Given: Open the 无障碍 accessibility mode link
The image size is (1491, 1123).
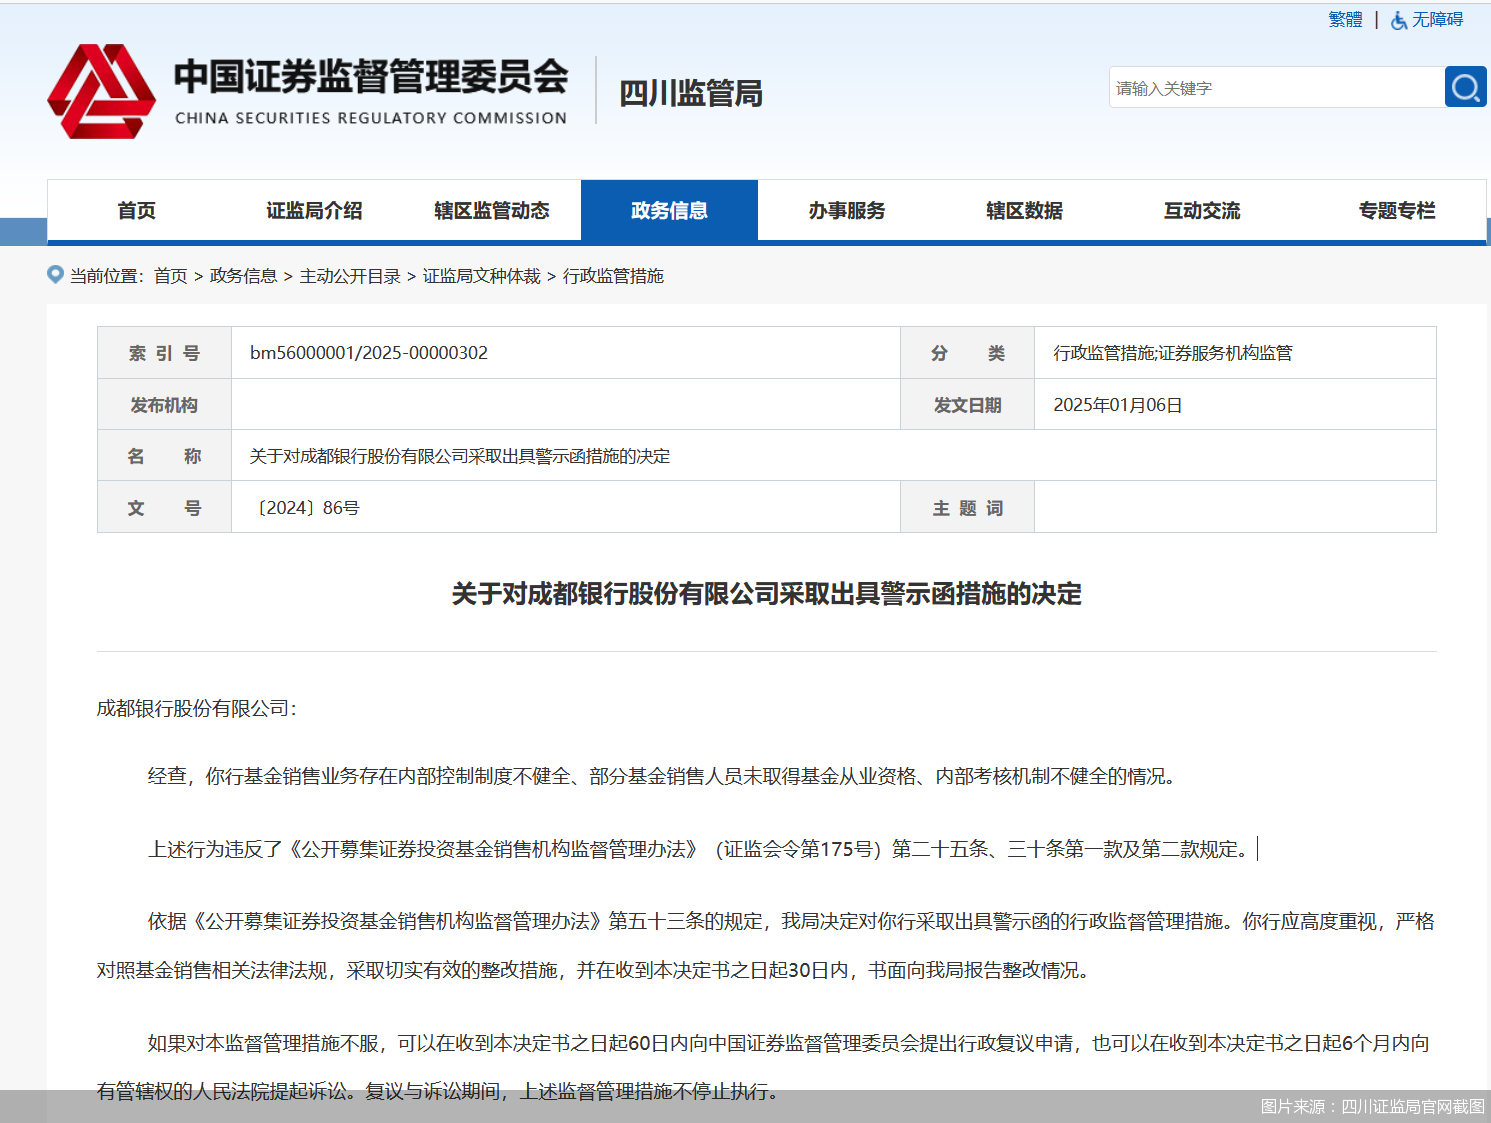Looking at the screenshot, I should pos(1437,20).
